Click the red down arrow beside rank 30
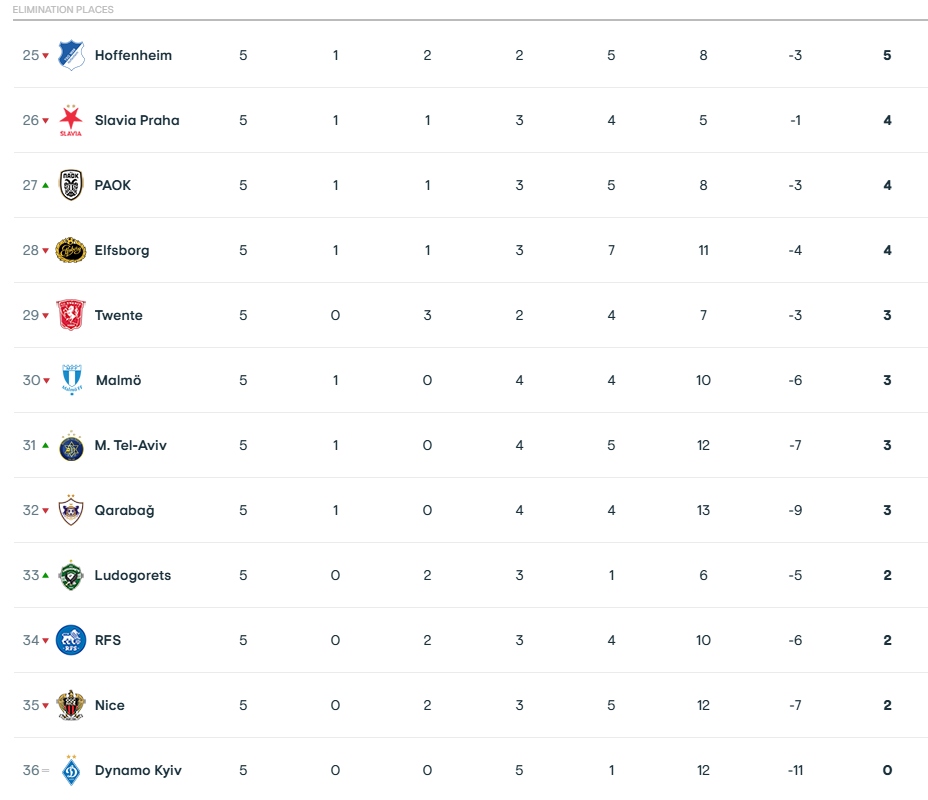Image resolution: width=928 pixels, height=800 pixels. pos(46,380)
